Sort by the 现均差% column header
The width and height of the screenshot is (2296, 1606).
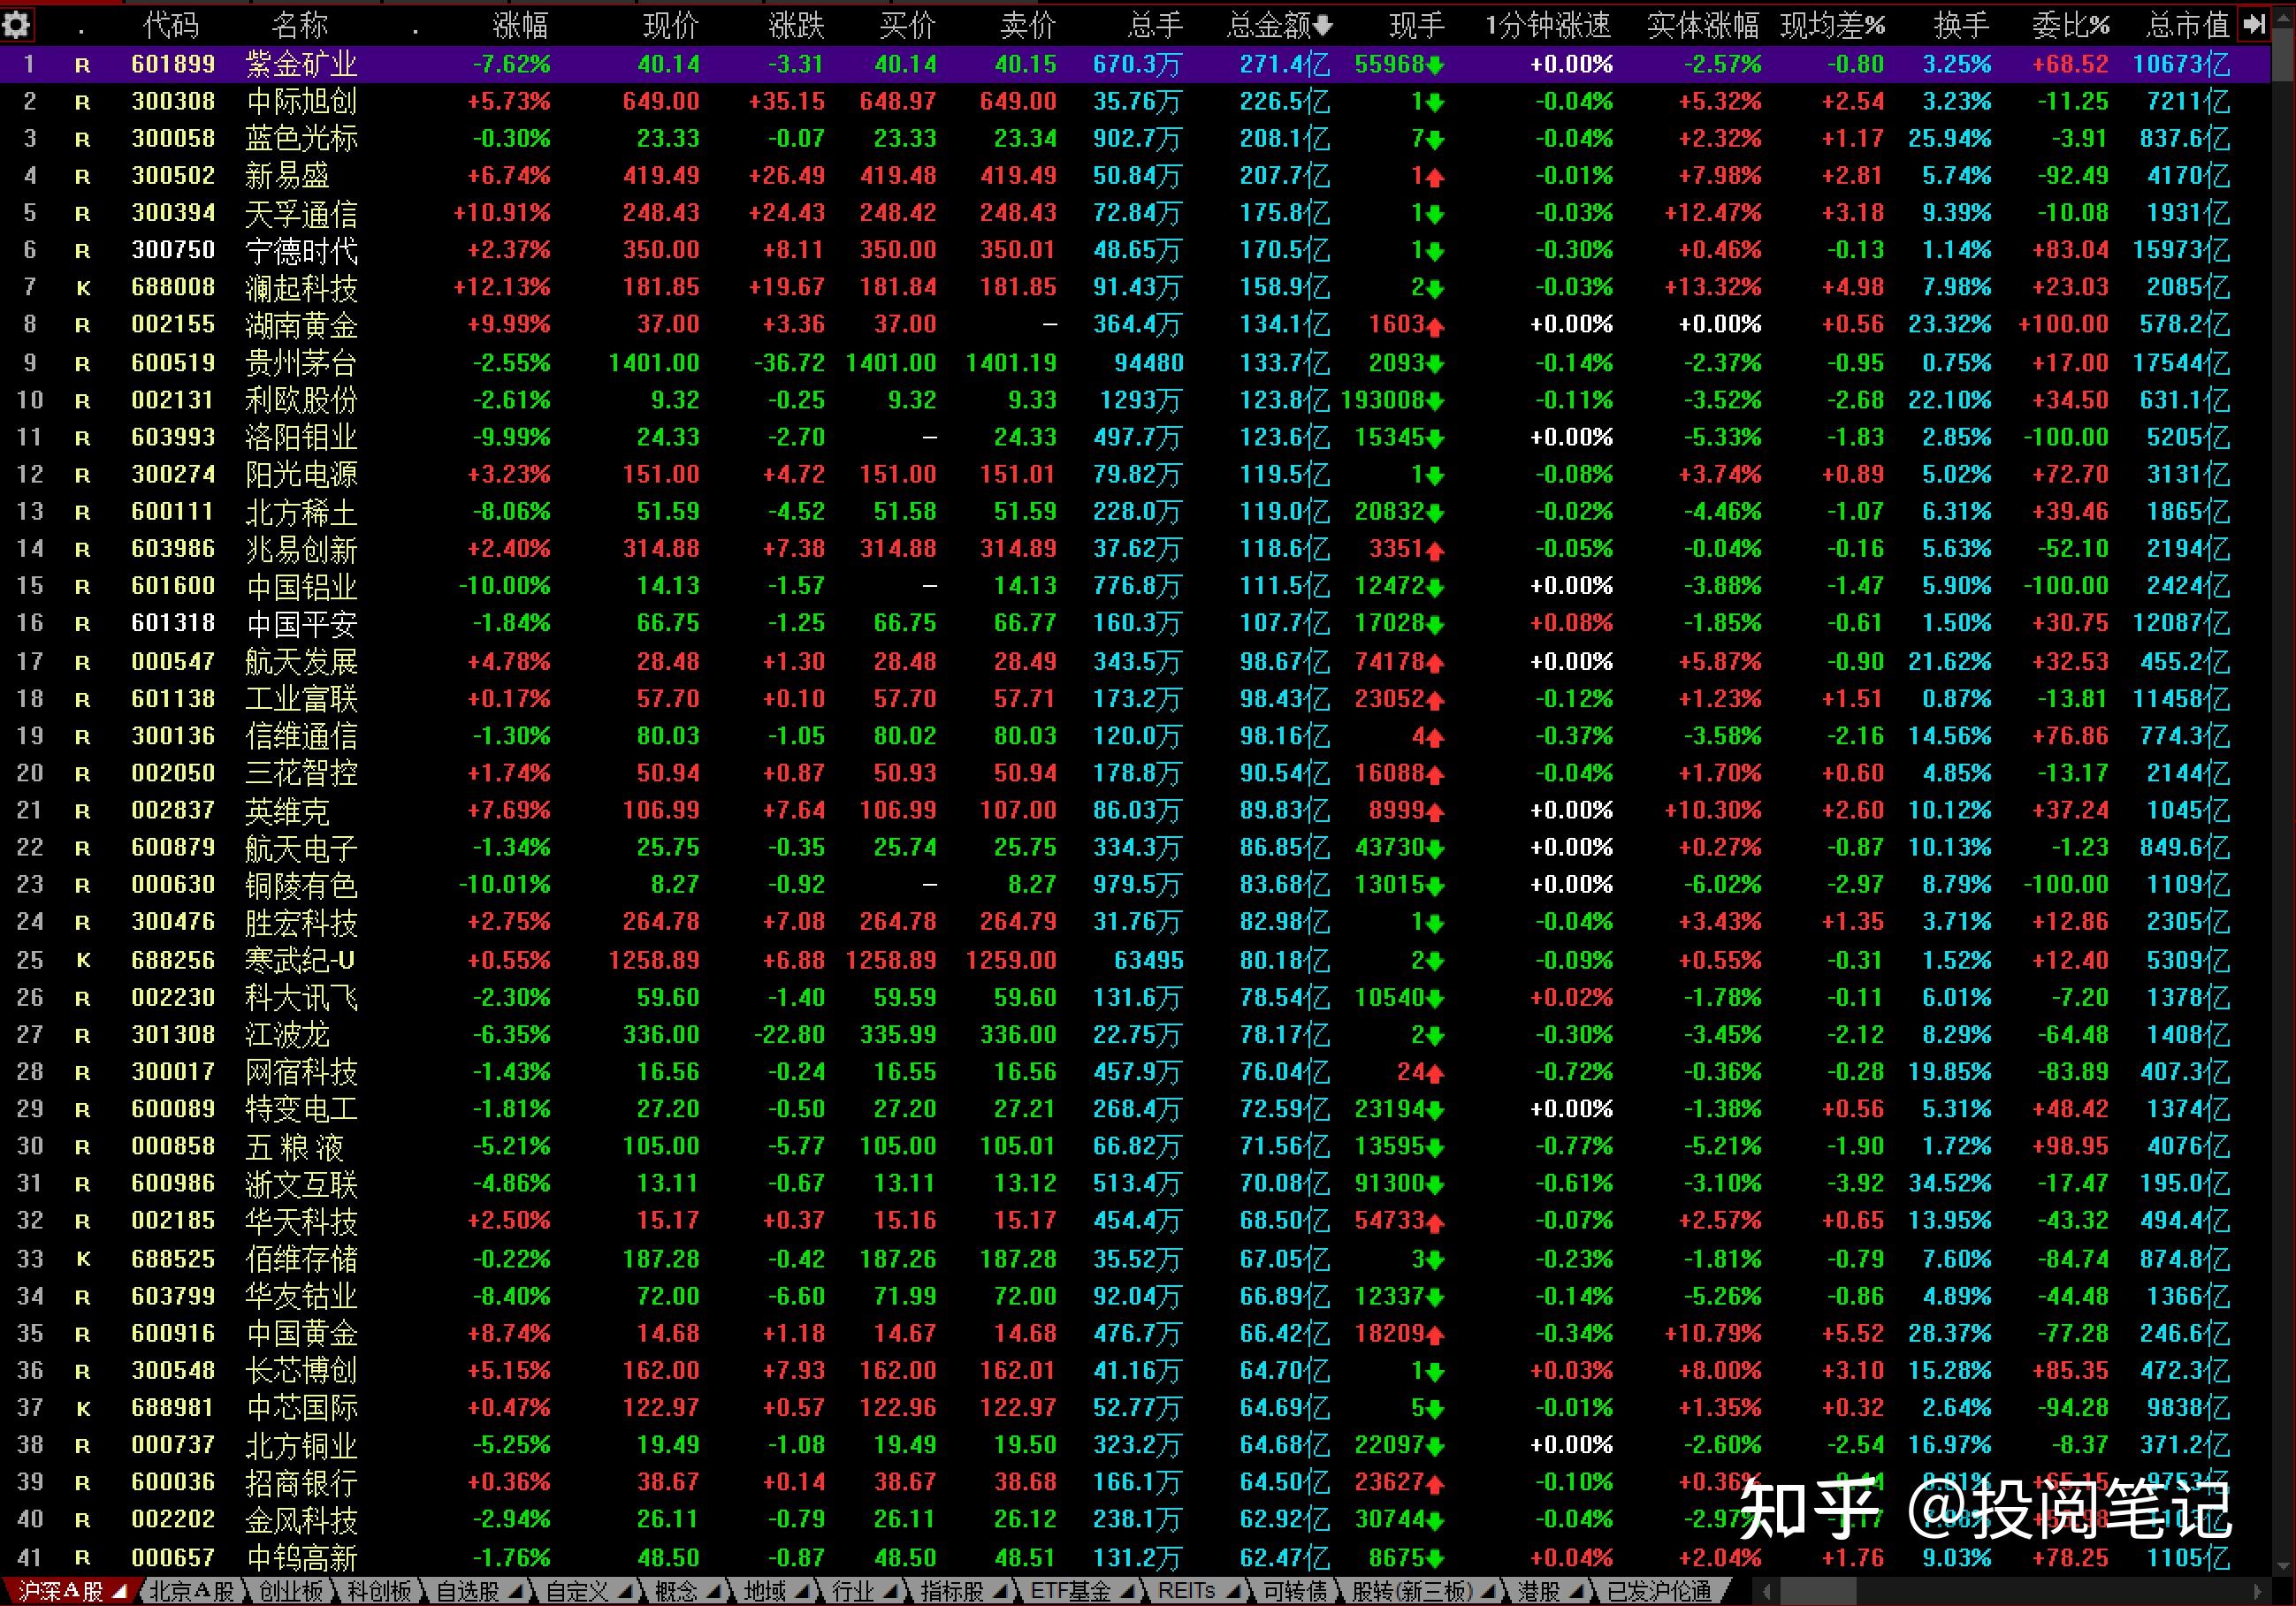pos(1832,25)
